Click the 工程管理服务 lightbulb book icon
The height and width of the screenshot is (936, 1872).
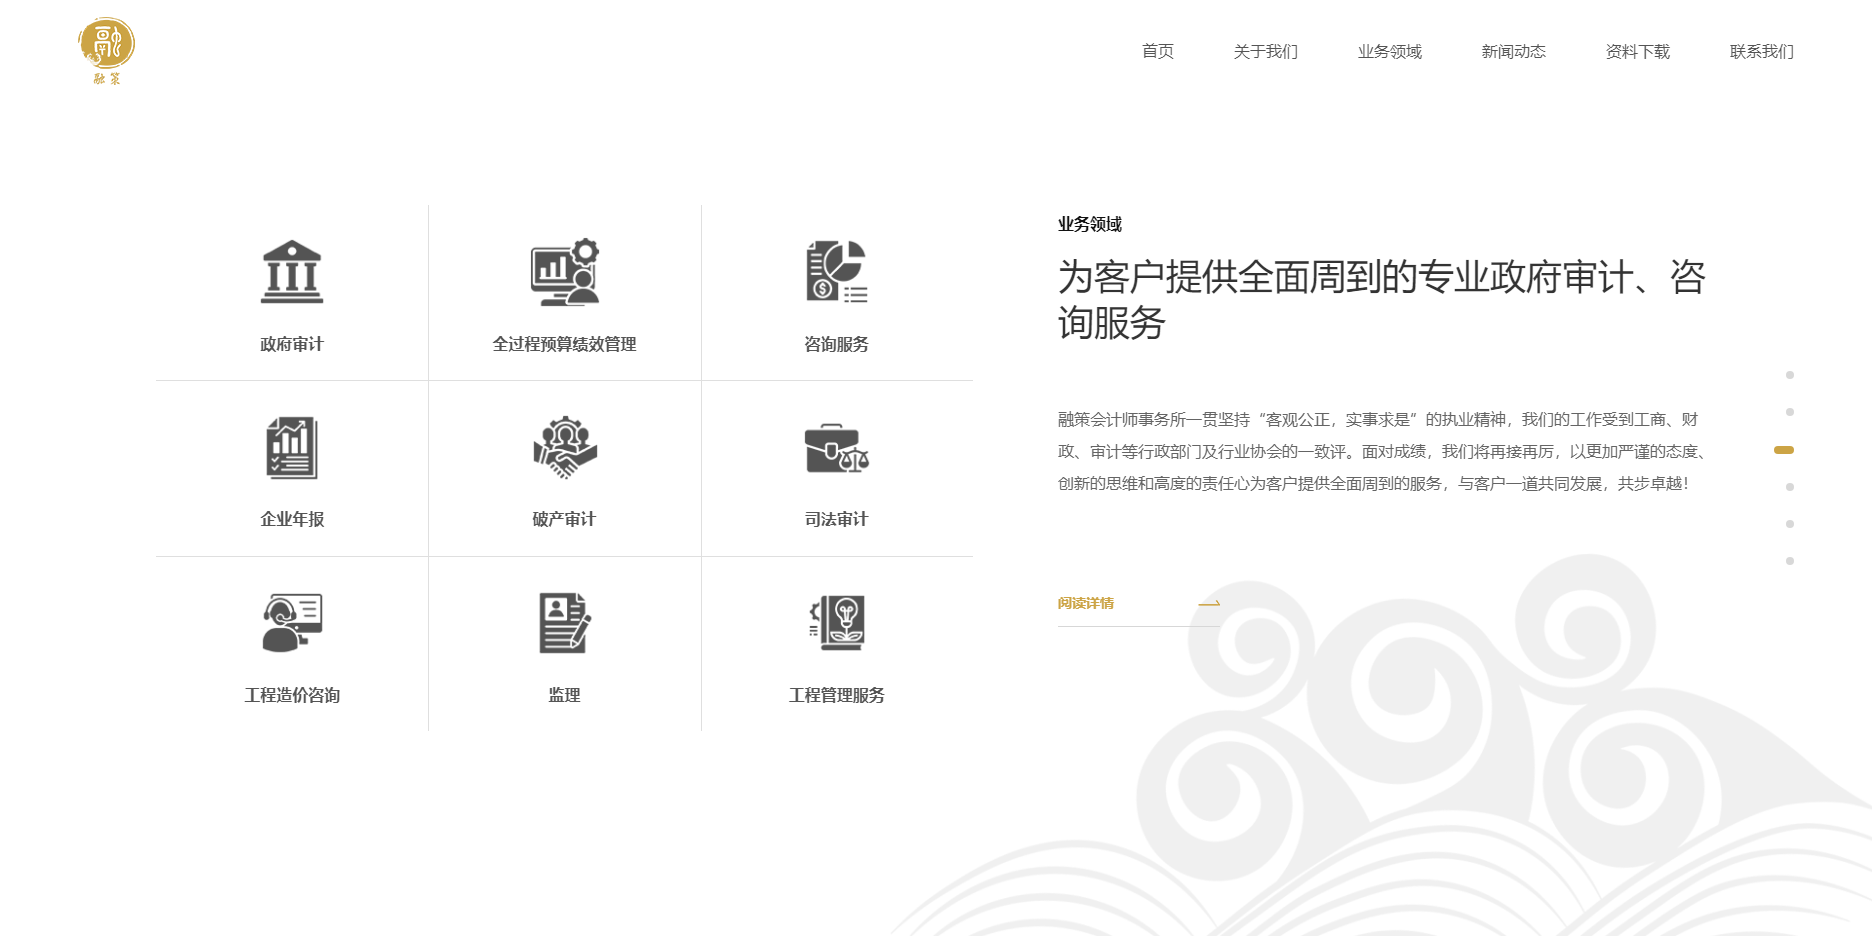[837, 622]
